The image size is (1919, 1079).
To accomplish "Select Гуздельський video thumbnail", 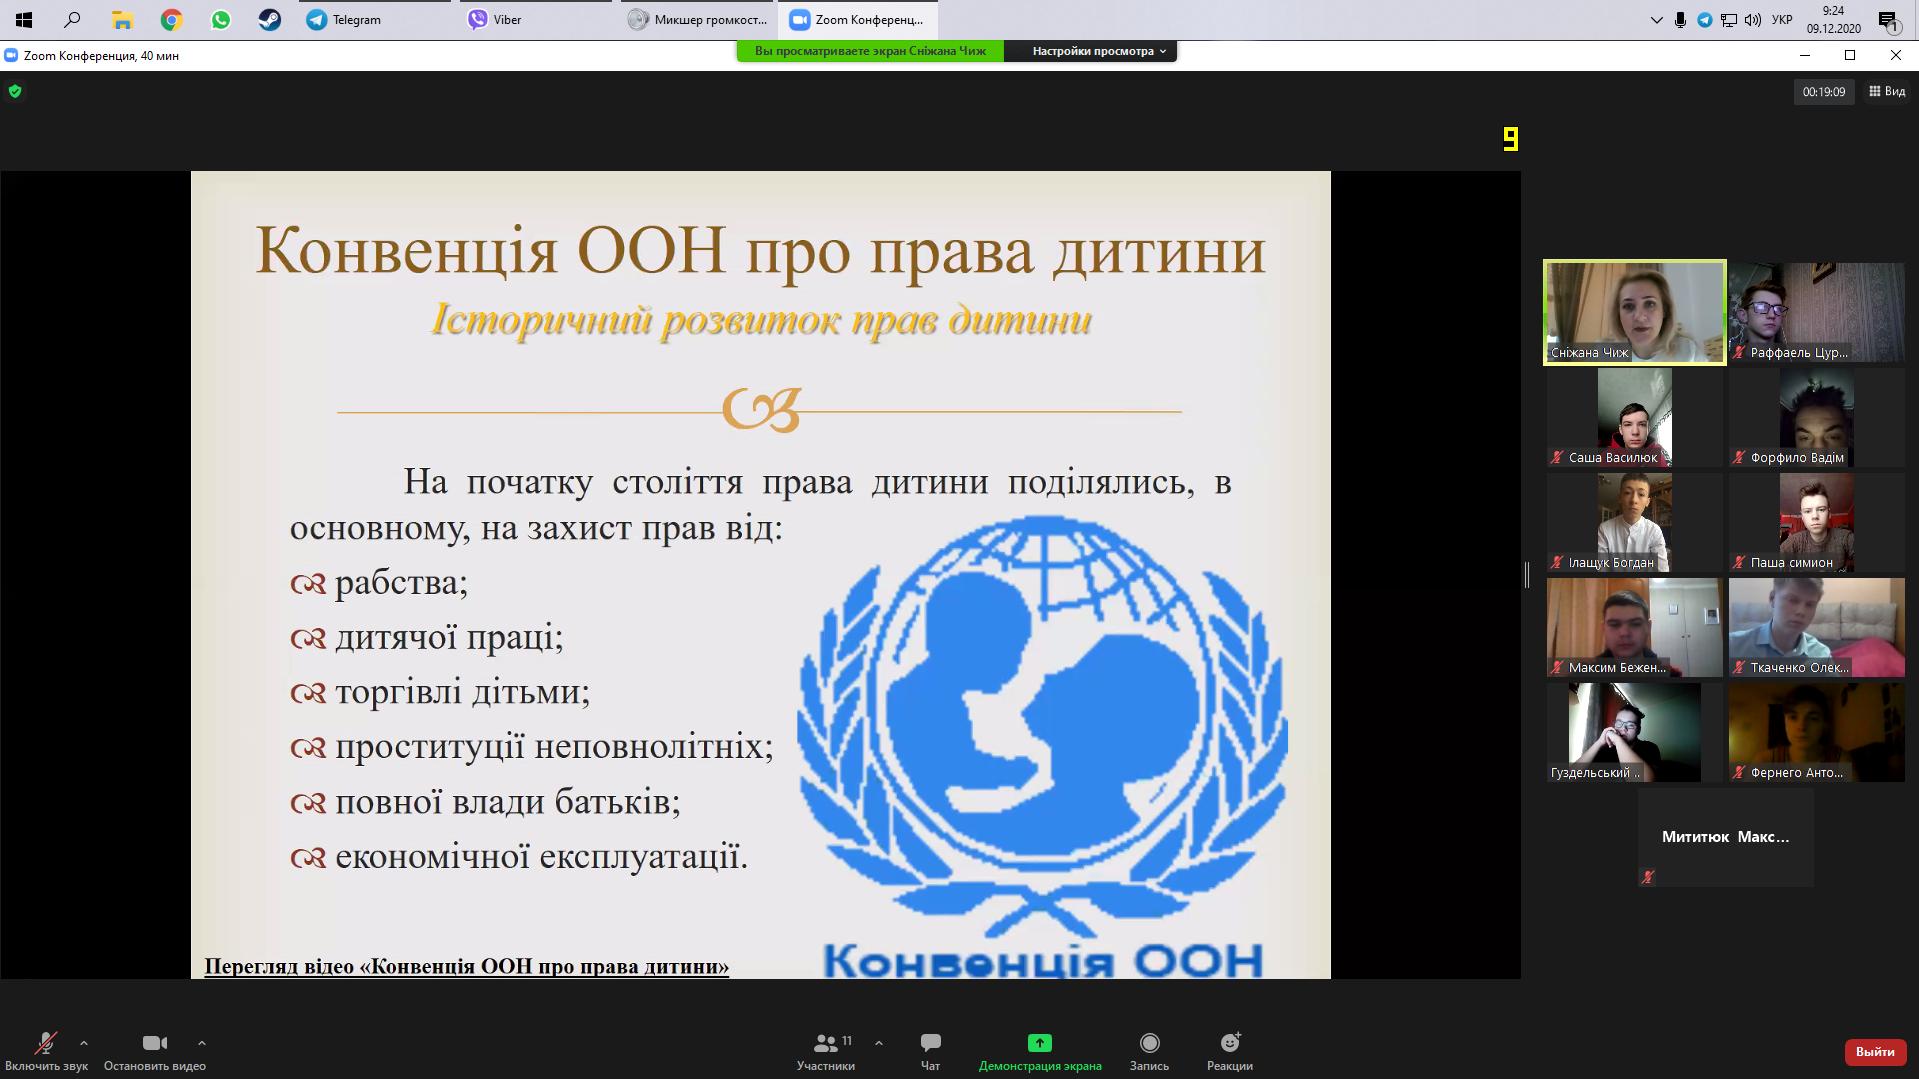I will [x=1635, y=732].
